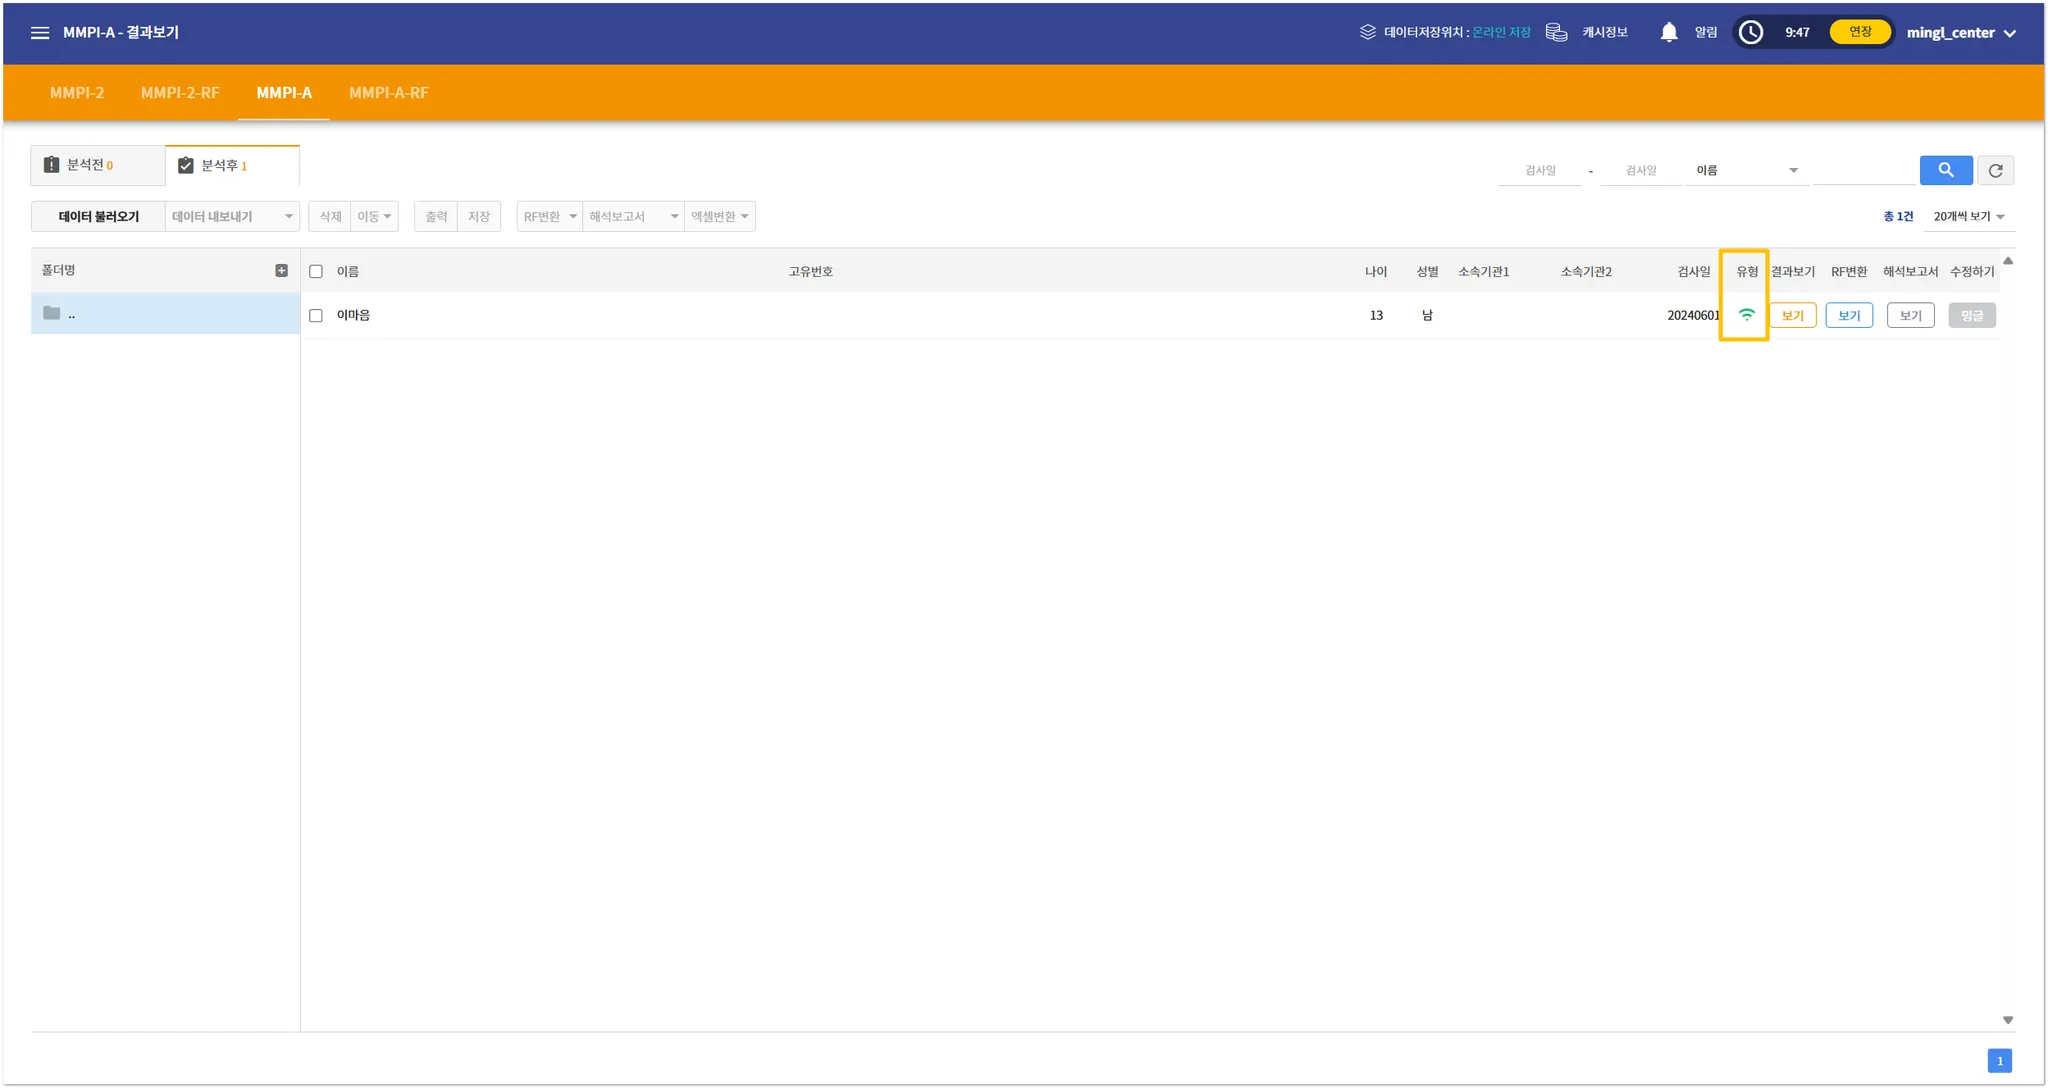This screenshot has width=2048, height=1088.
Task: Switch to the MMPI-A-RF tab
Action: point(388,93)
